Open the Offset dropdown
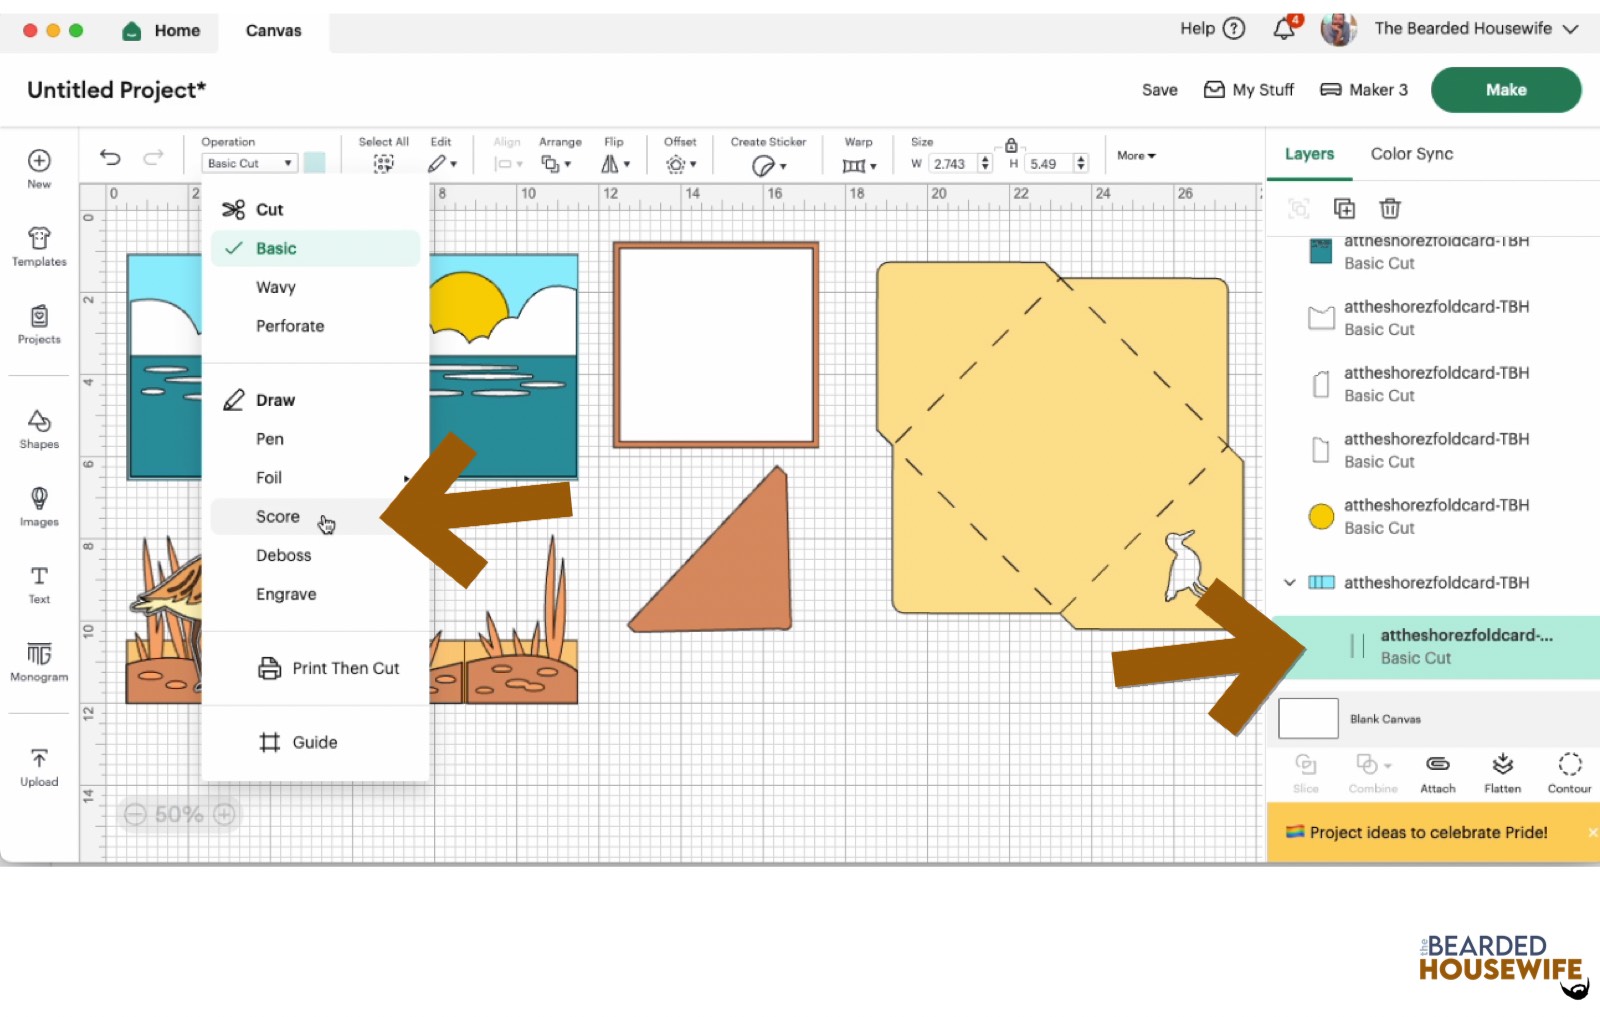 [680, 164]
